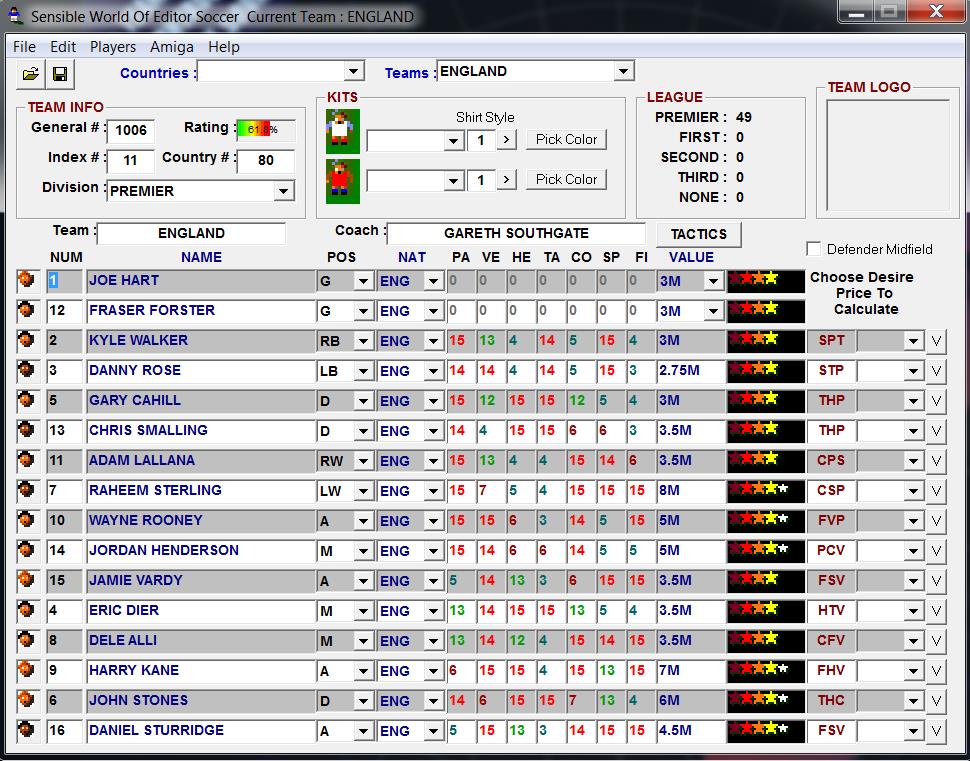Click the Coach name input field
Viewport: 970px width, 761px height.
click(x=516, y=233)
